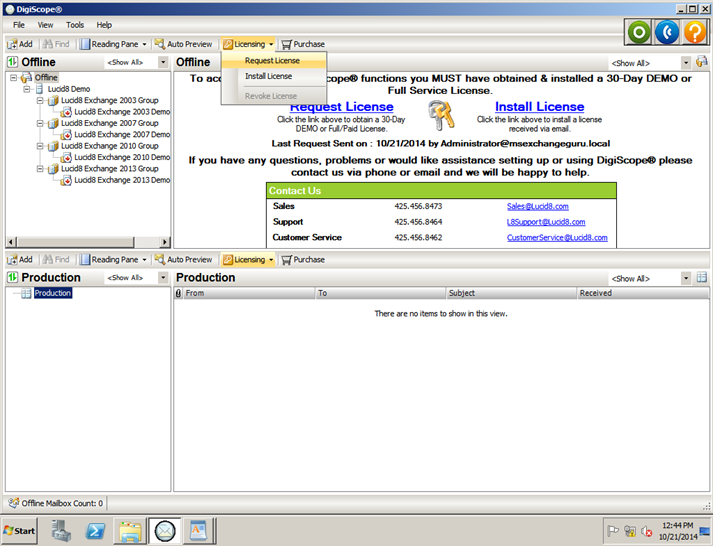Open Windows Explorer from the taskbar

click(130, 531)
